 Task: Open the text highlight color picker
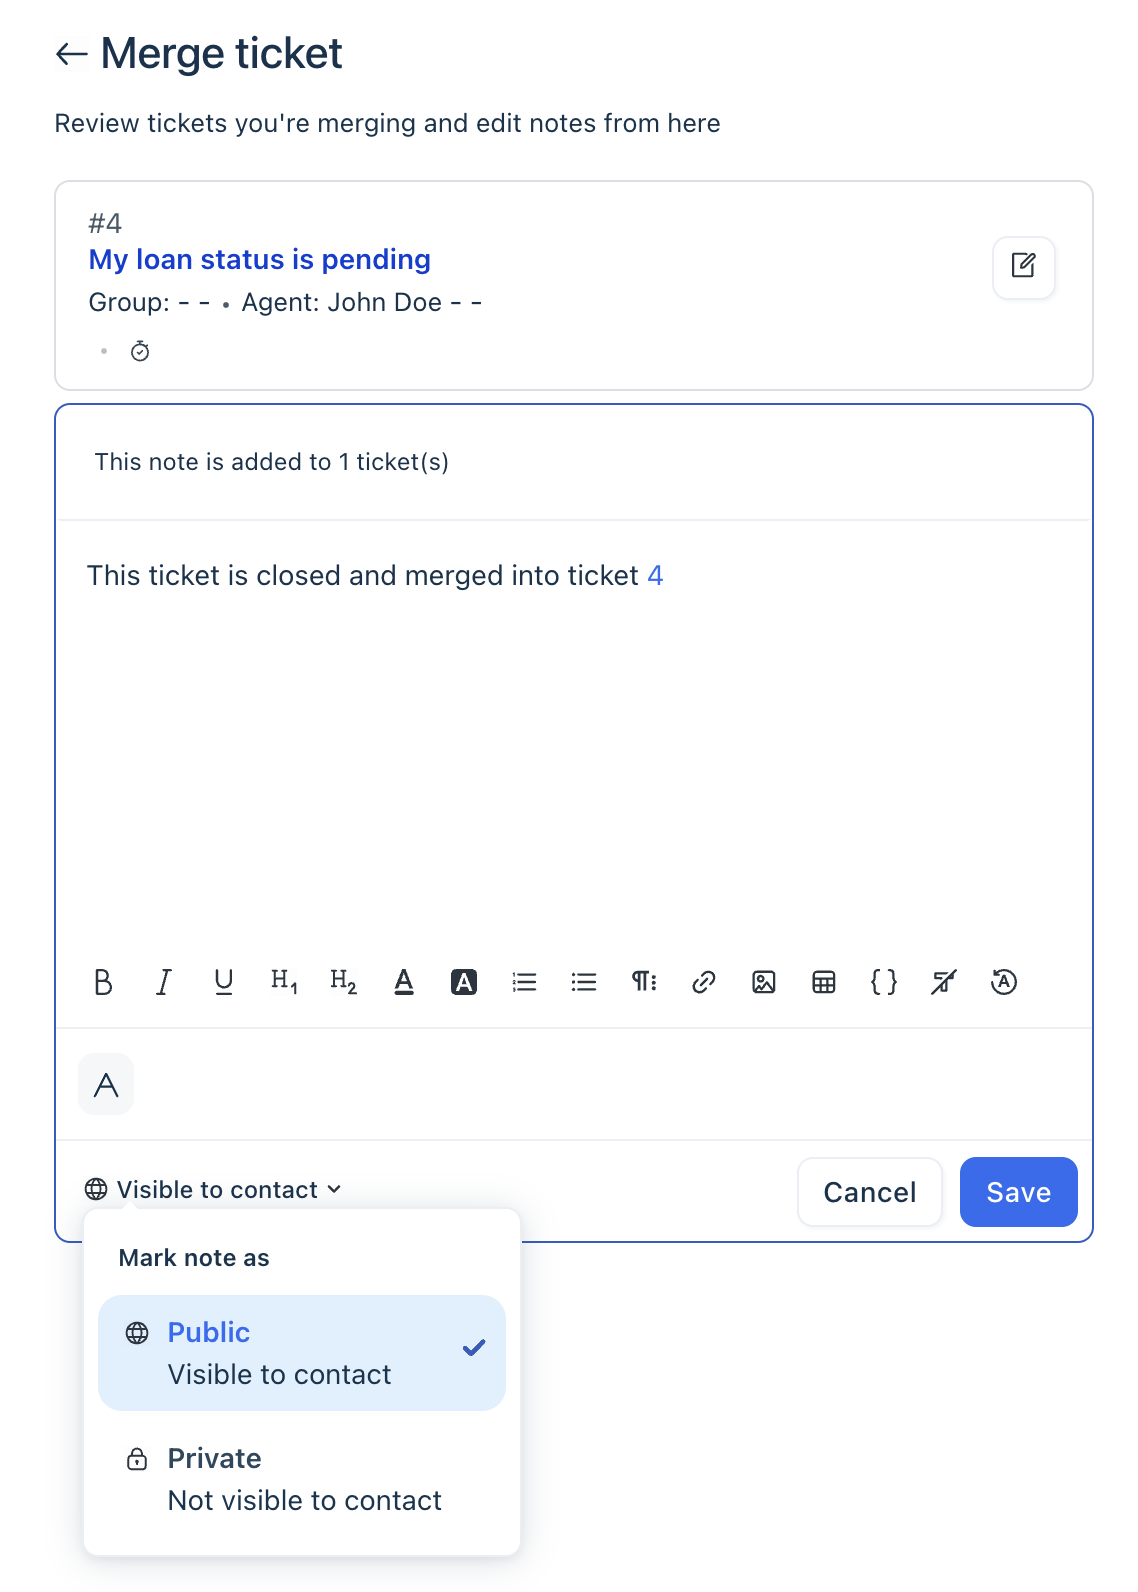464,982
